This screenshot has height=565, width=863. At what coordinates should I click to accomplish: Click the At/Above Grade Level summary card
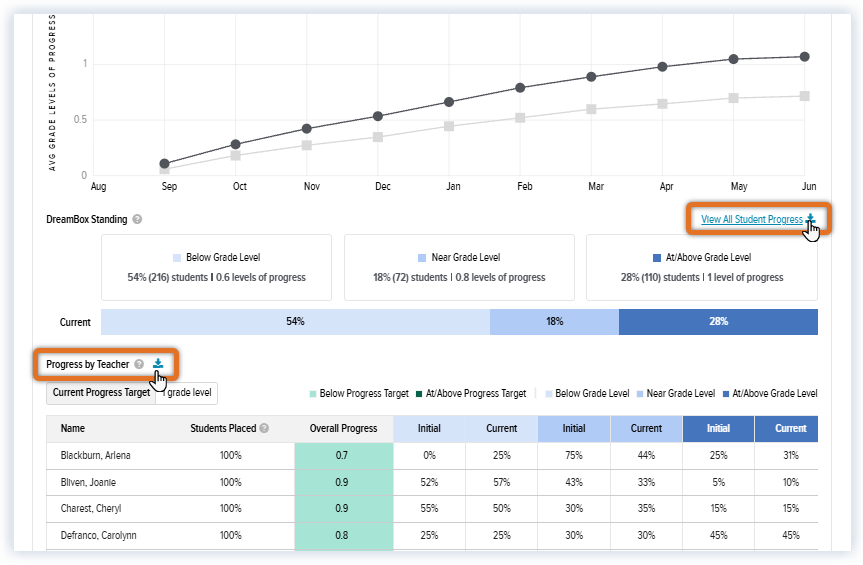click(x=702, y=267)
